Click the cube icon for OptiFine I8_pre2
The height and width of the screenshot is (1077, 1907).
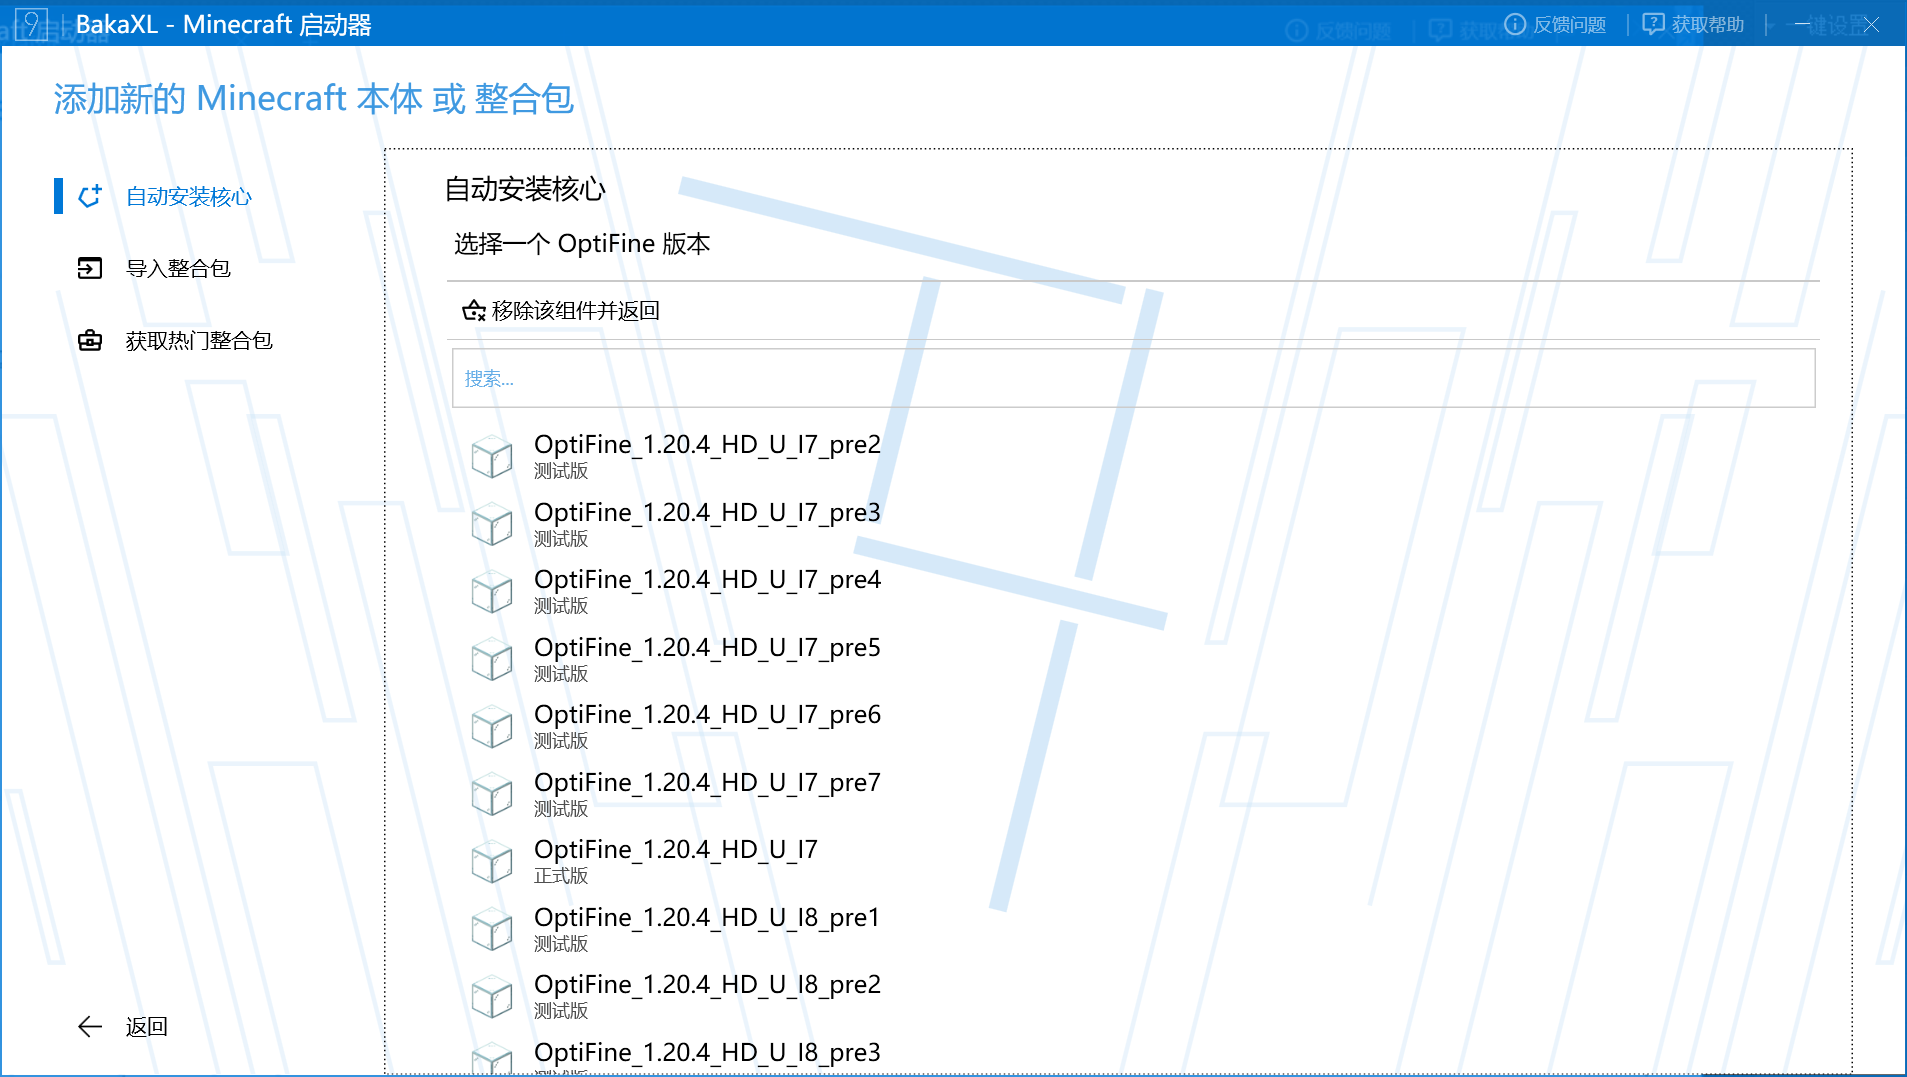[x=492, y=996]
